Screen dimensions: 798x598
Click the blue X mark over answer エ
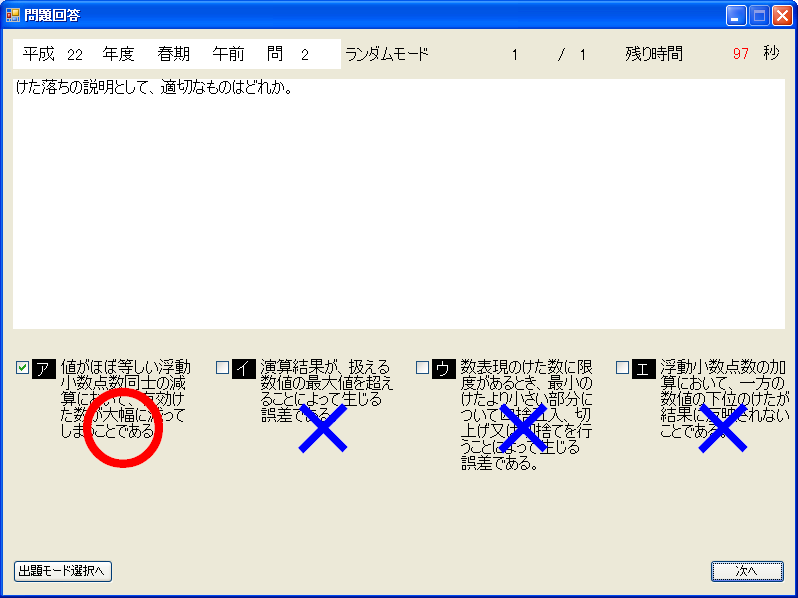tap(722, 430)
